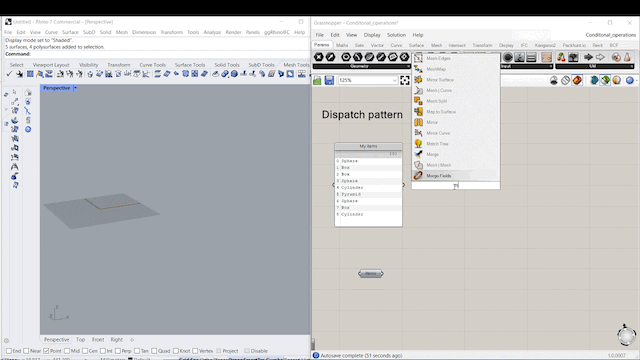Image resolution: width=640 pixels, height=360 pixels.
Task: Enable the Quad osnap checkbox
Action: (x=154, y=351)
